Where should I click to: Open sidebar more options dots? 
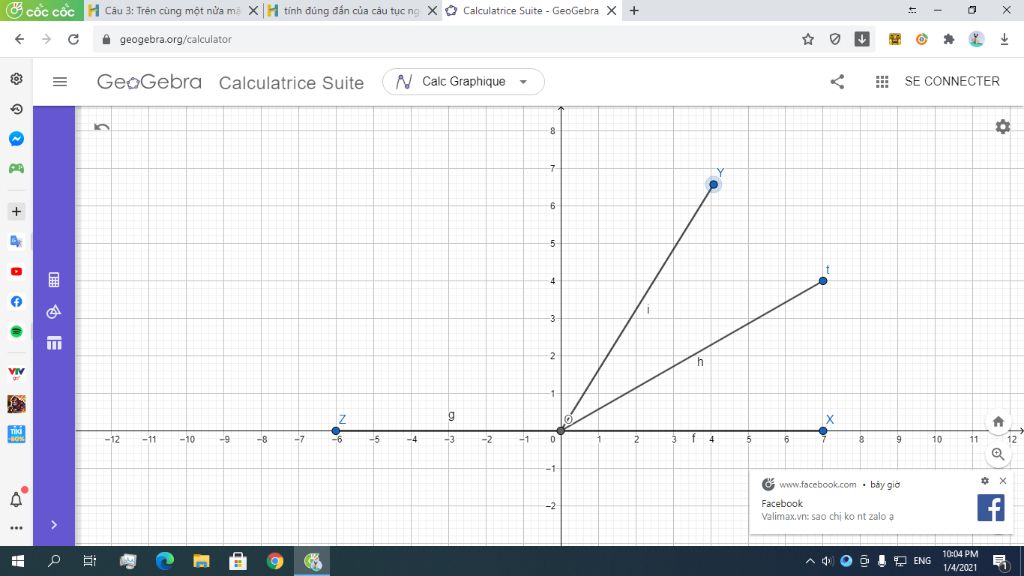click(x=16, y=528)
